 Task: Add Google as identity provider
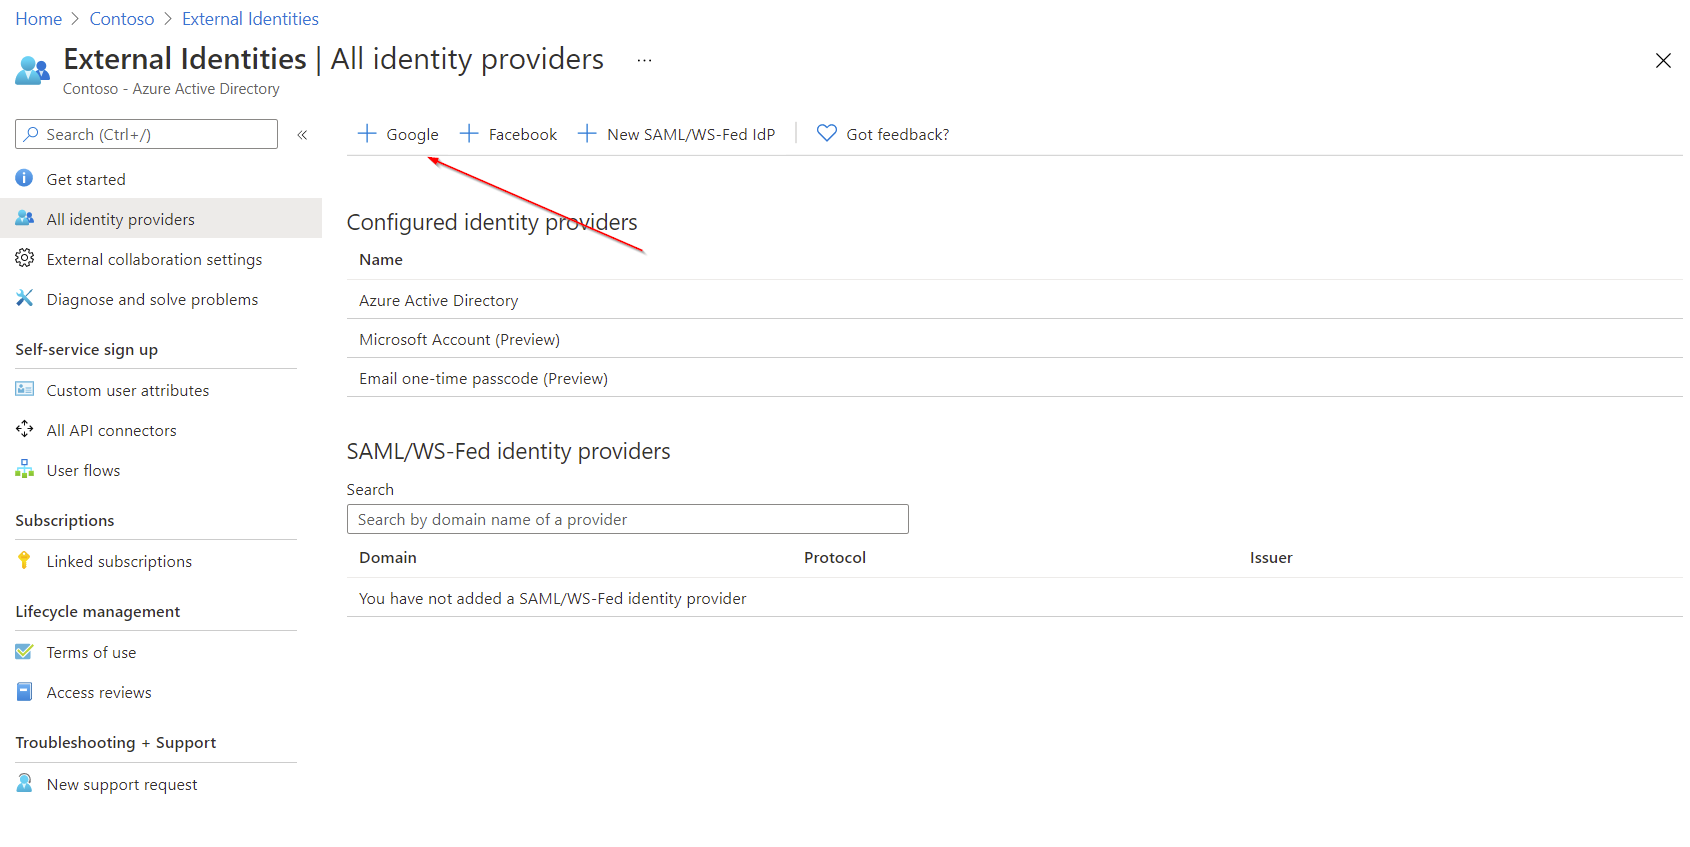point(397,133)
